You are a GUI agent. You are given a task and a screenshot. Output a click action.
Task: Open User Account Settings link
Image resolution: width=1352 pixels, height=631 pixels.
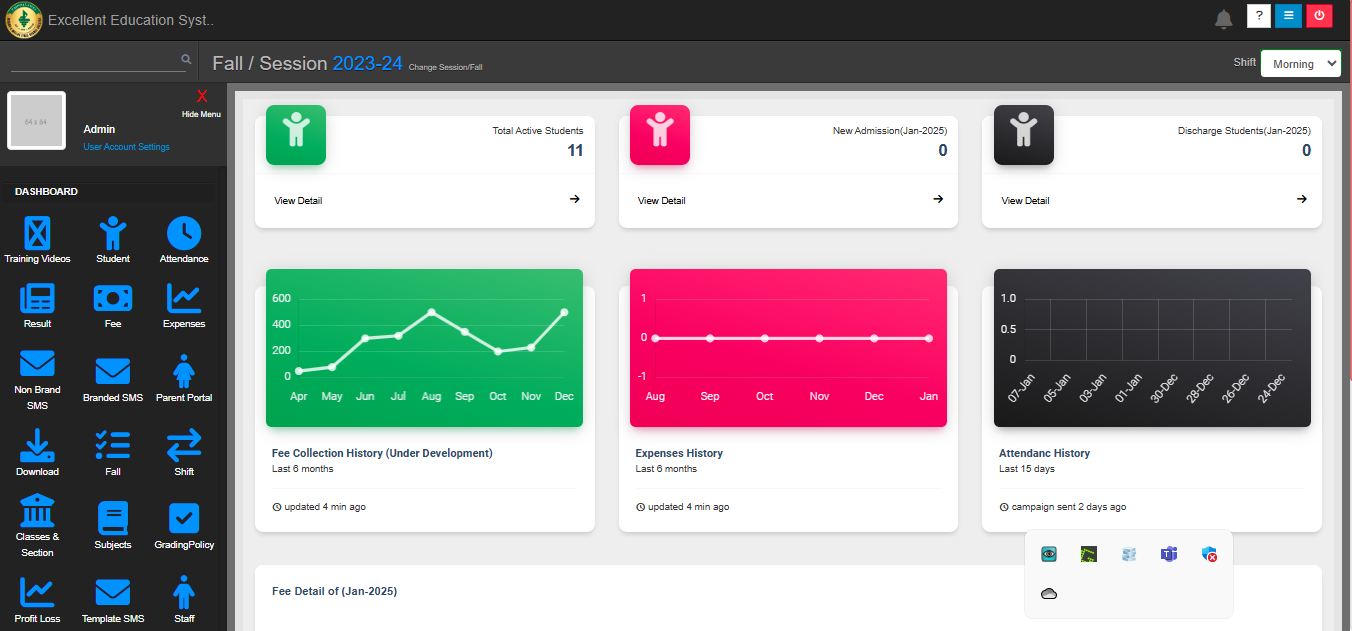(x=126, y=147)
